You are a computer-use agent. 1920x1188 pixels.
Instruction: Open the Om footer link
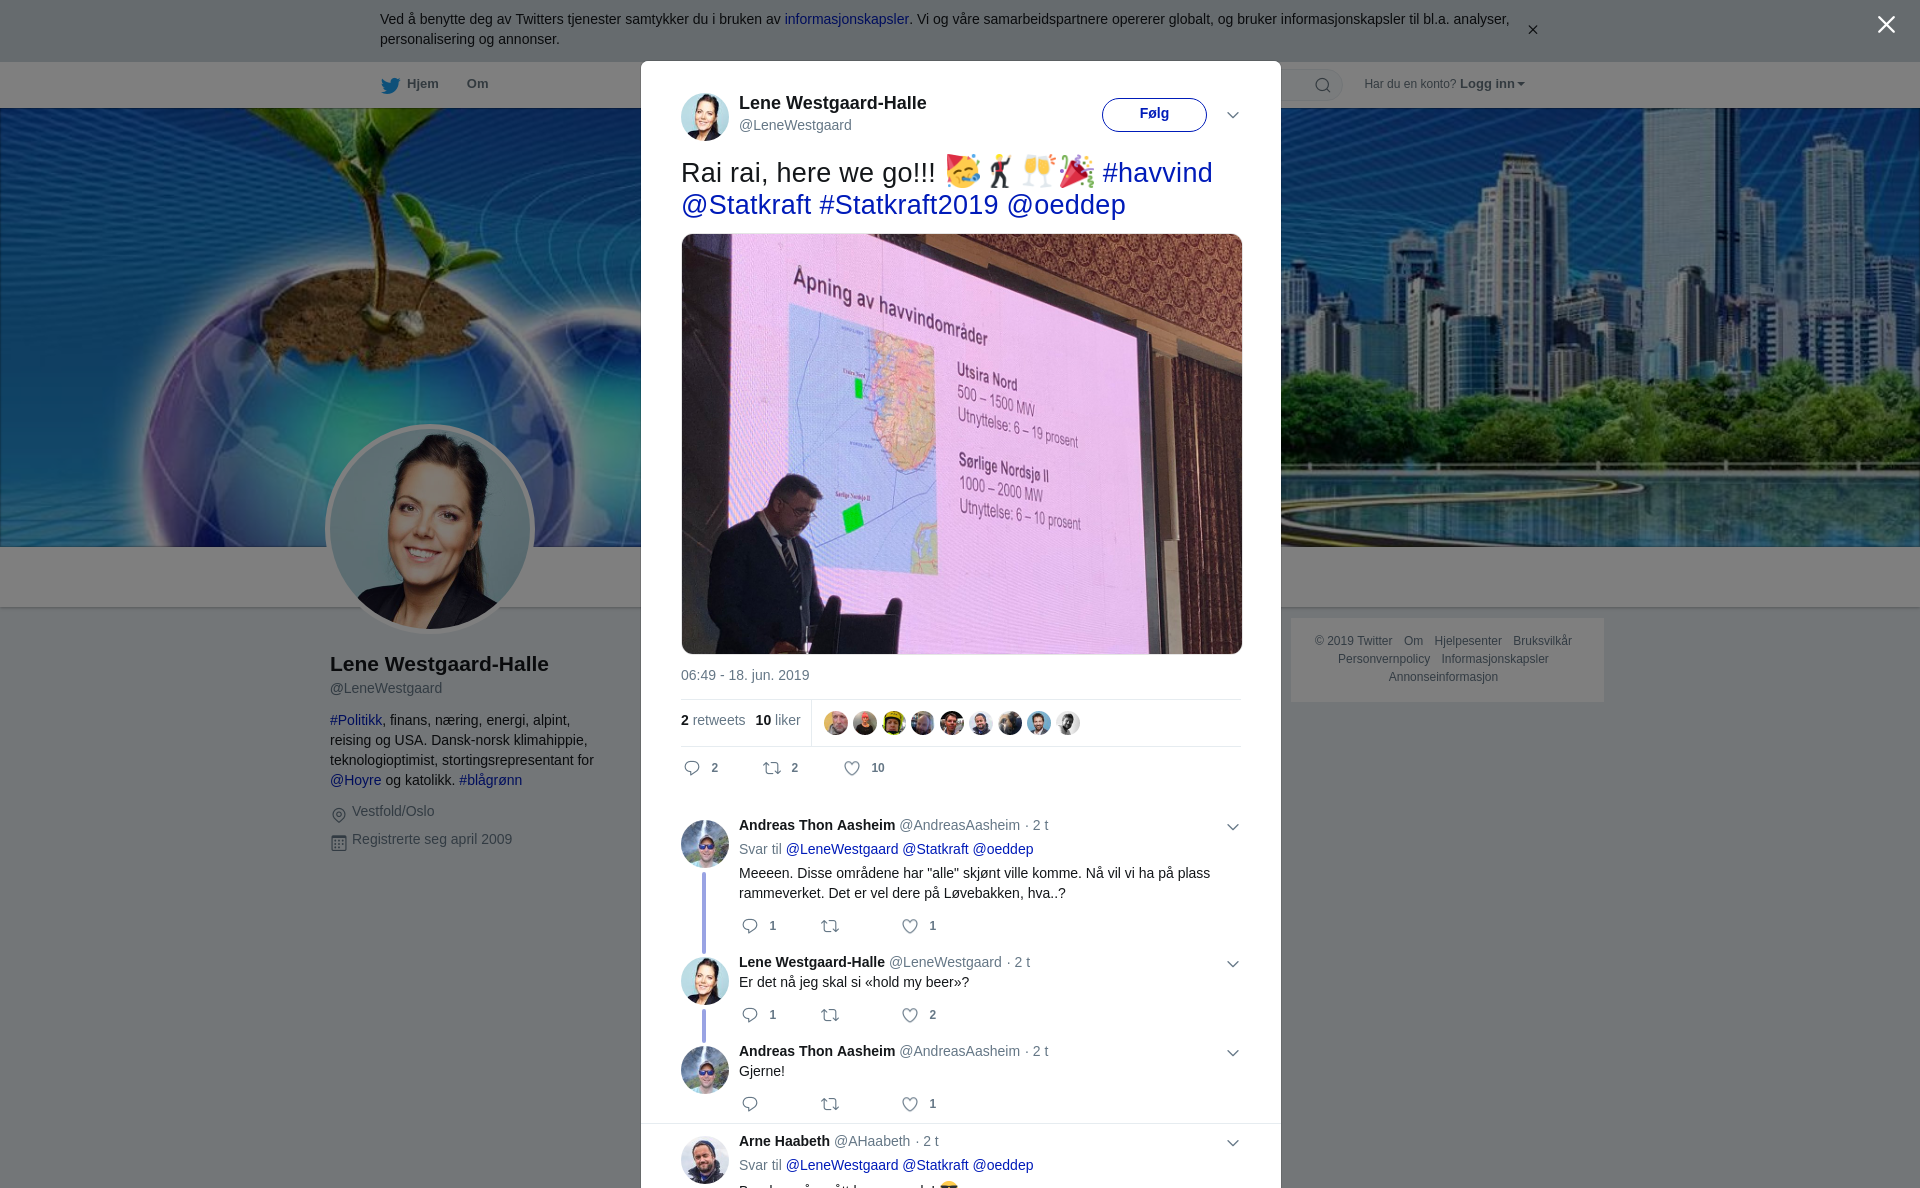pos(1413,641)
